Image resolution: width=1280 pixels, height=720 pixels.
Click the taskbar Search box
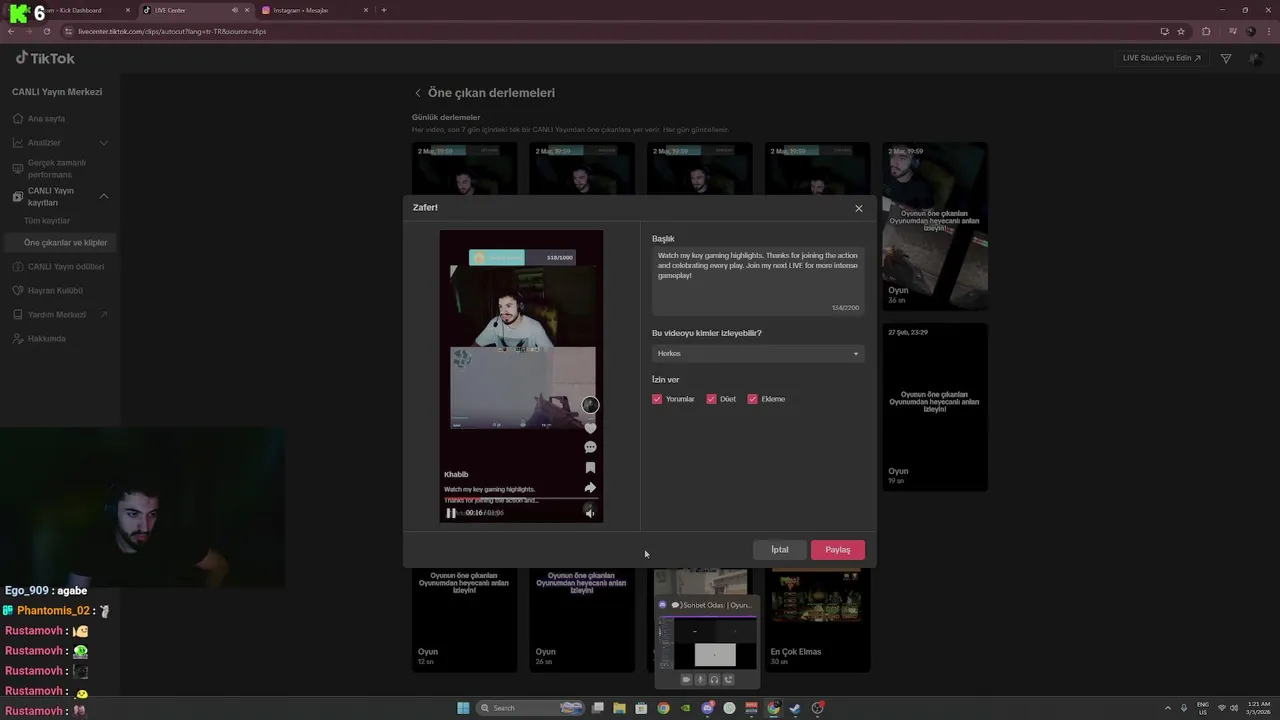point(532,708)
